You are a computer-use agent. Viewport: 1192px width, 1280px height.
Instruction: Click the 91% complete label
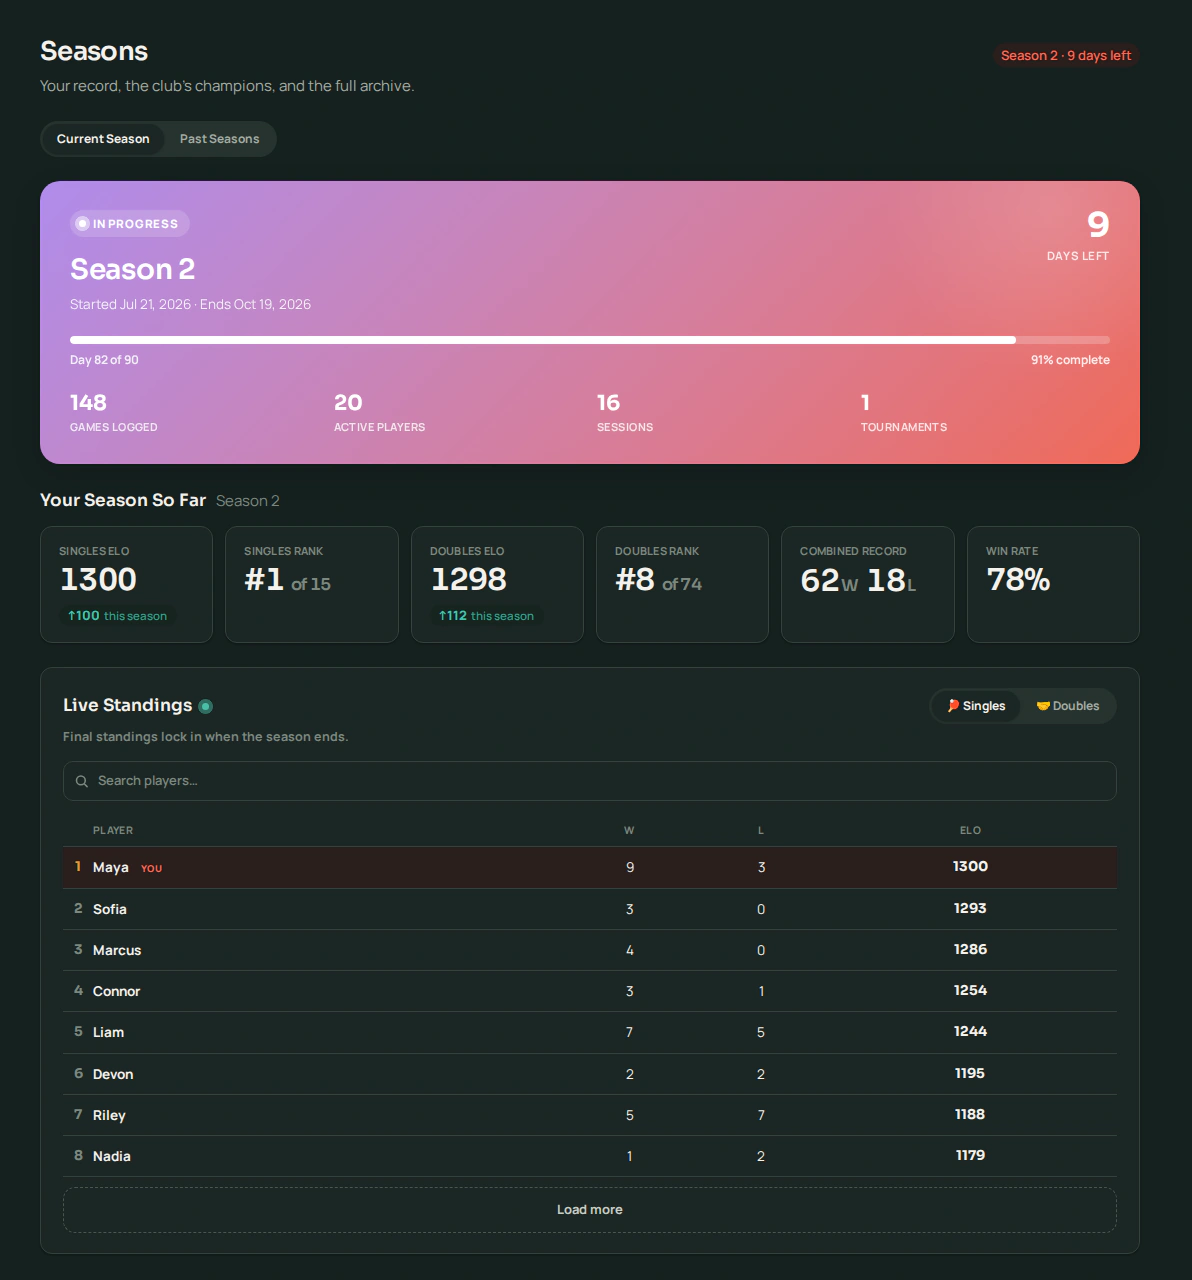(1070, 360)
